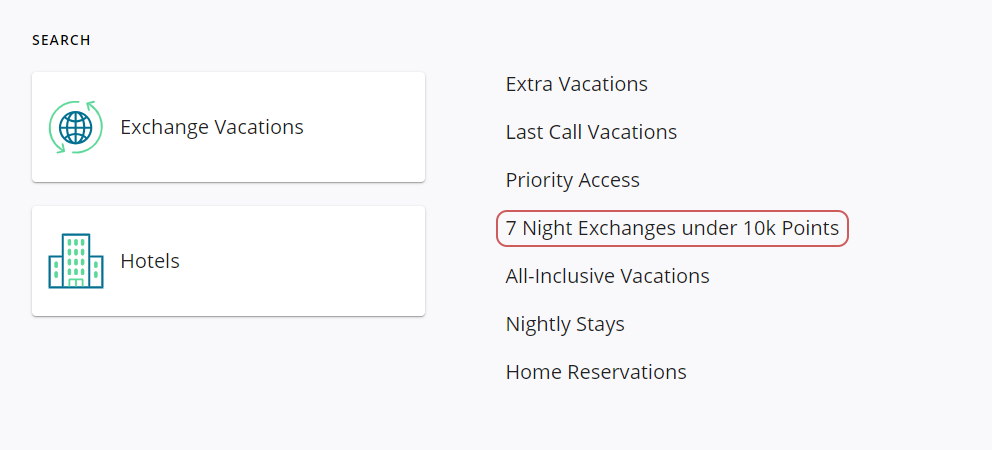992x450 pixels.
Task: Open the Priority Access link
Action: click(x=573, y=180)
